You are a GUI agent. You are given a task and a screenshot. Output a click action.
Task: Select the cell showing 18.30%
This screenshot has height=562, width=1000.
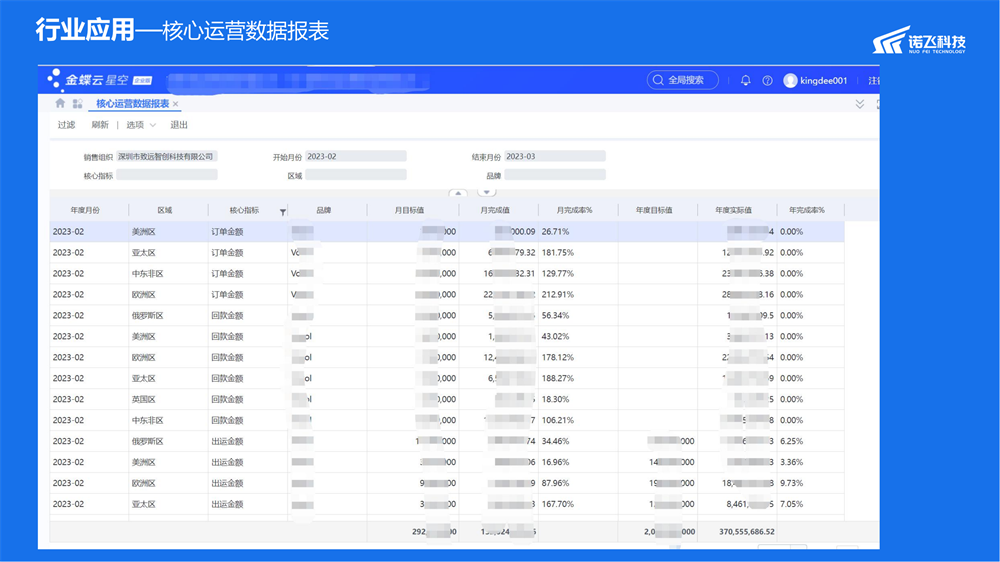[578, 399]
